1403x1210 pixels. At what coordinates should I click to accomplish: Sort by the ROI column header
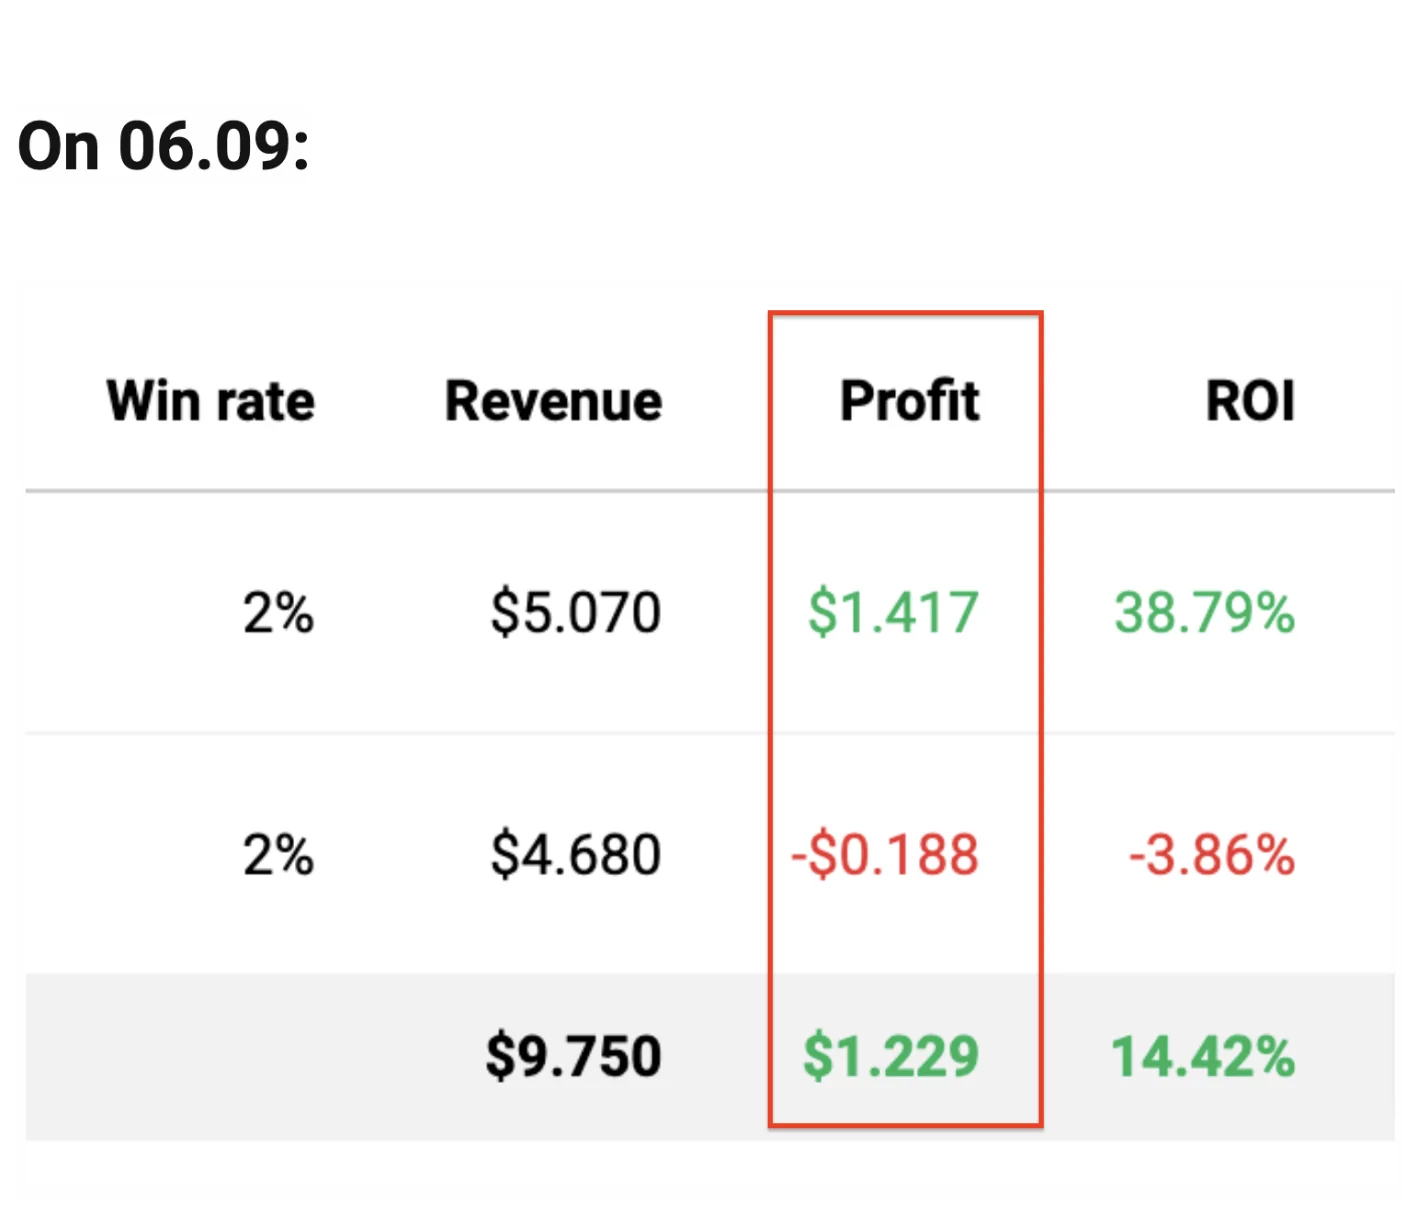pyautogui.click(x=1250, y=402)
